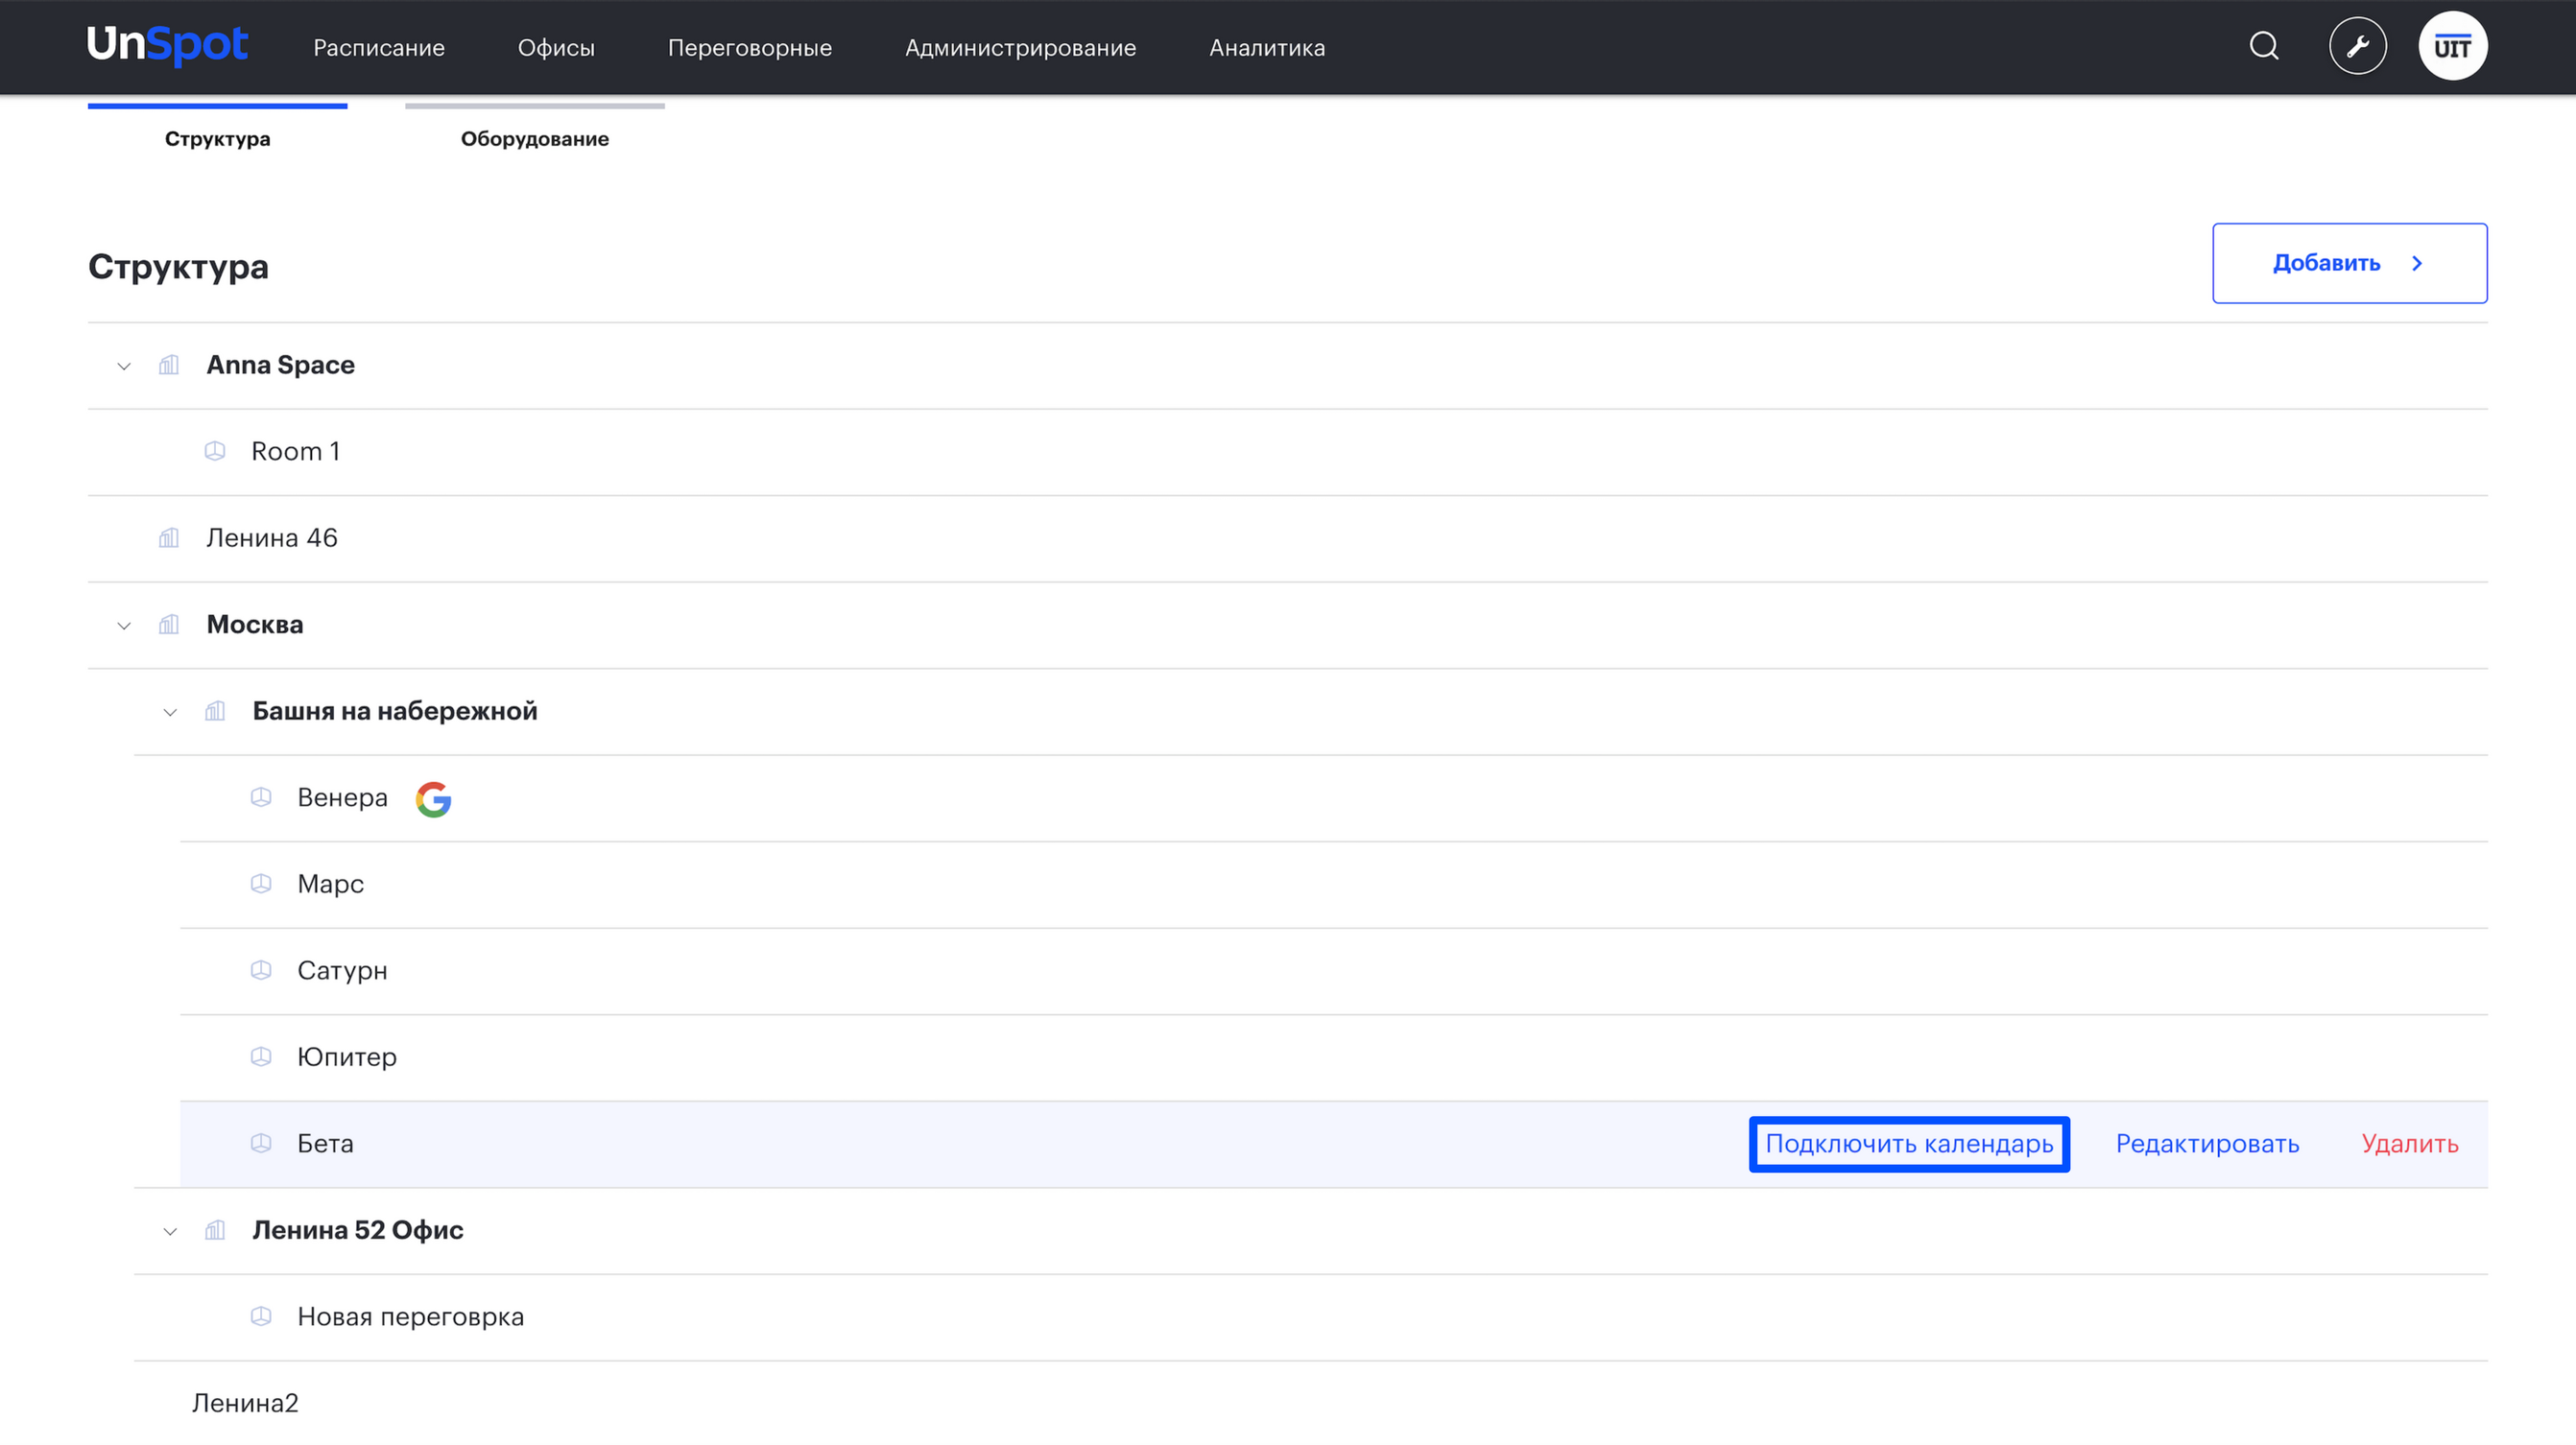
Task: Select the Москва row
Action: 1288,625
